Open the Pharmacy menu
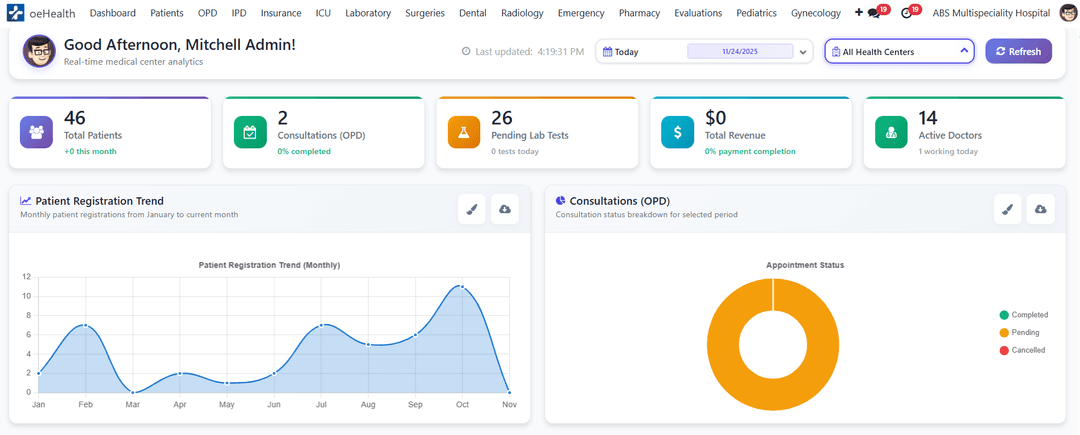Viewport: 1080px width, 435px height. 639,13
